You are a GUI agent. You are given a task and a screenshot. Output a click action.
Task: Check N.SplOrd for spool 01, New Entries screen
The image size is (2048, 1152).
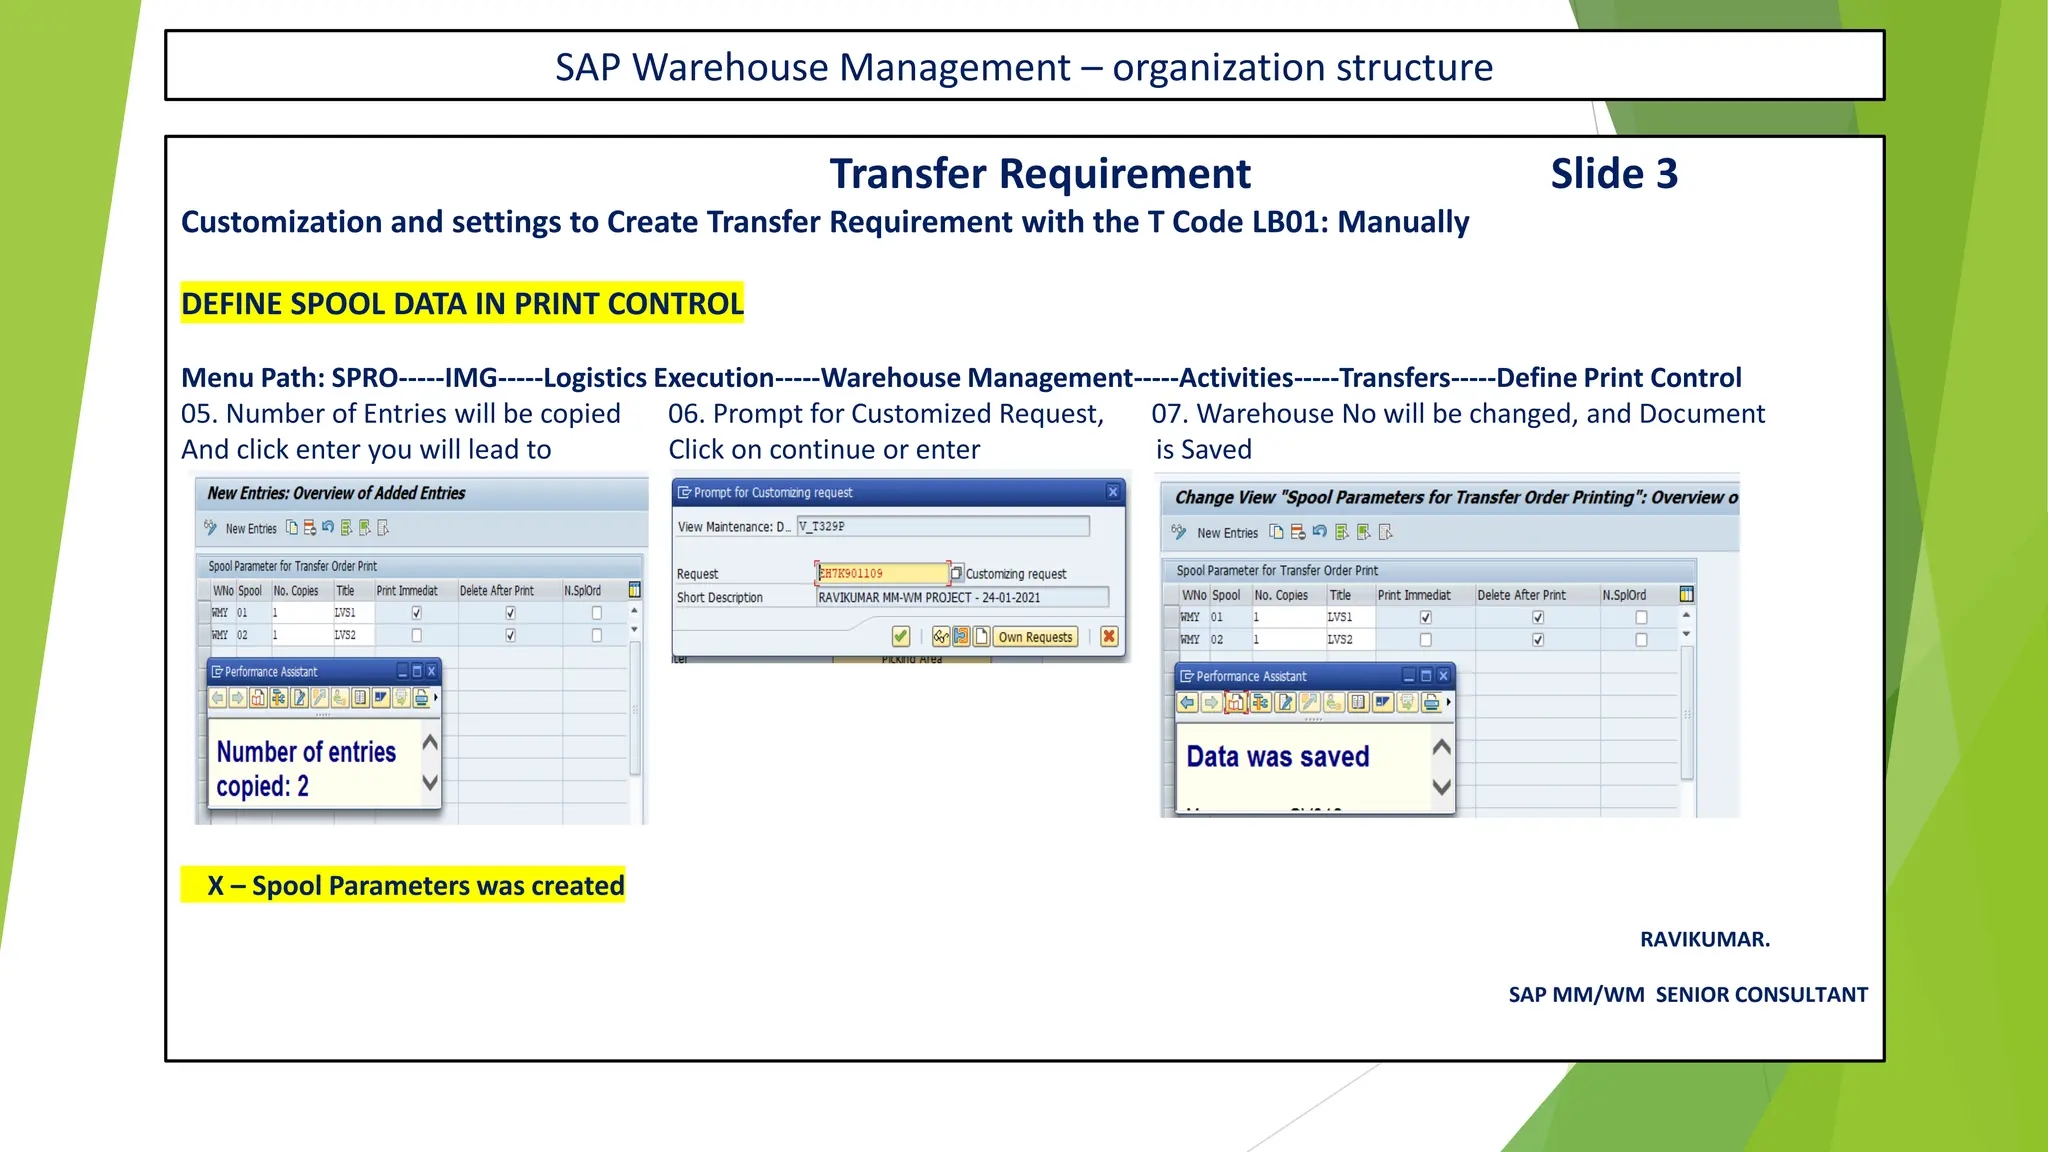tap(597, 613)
